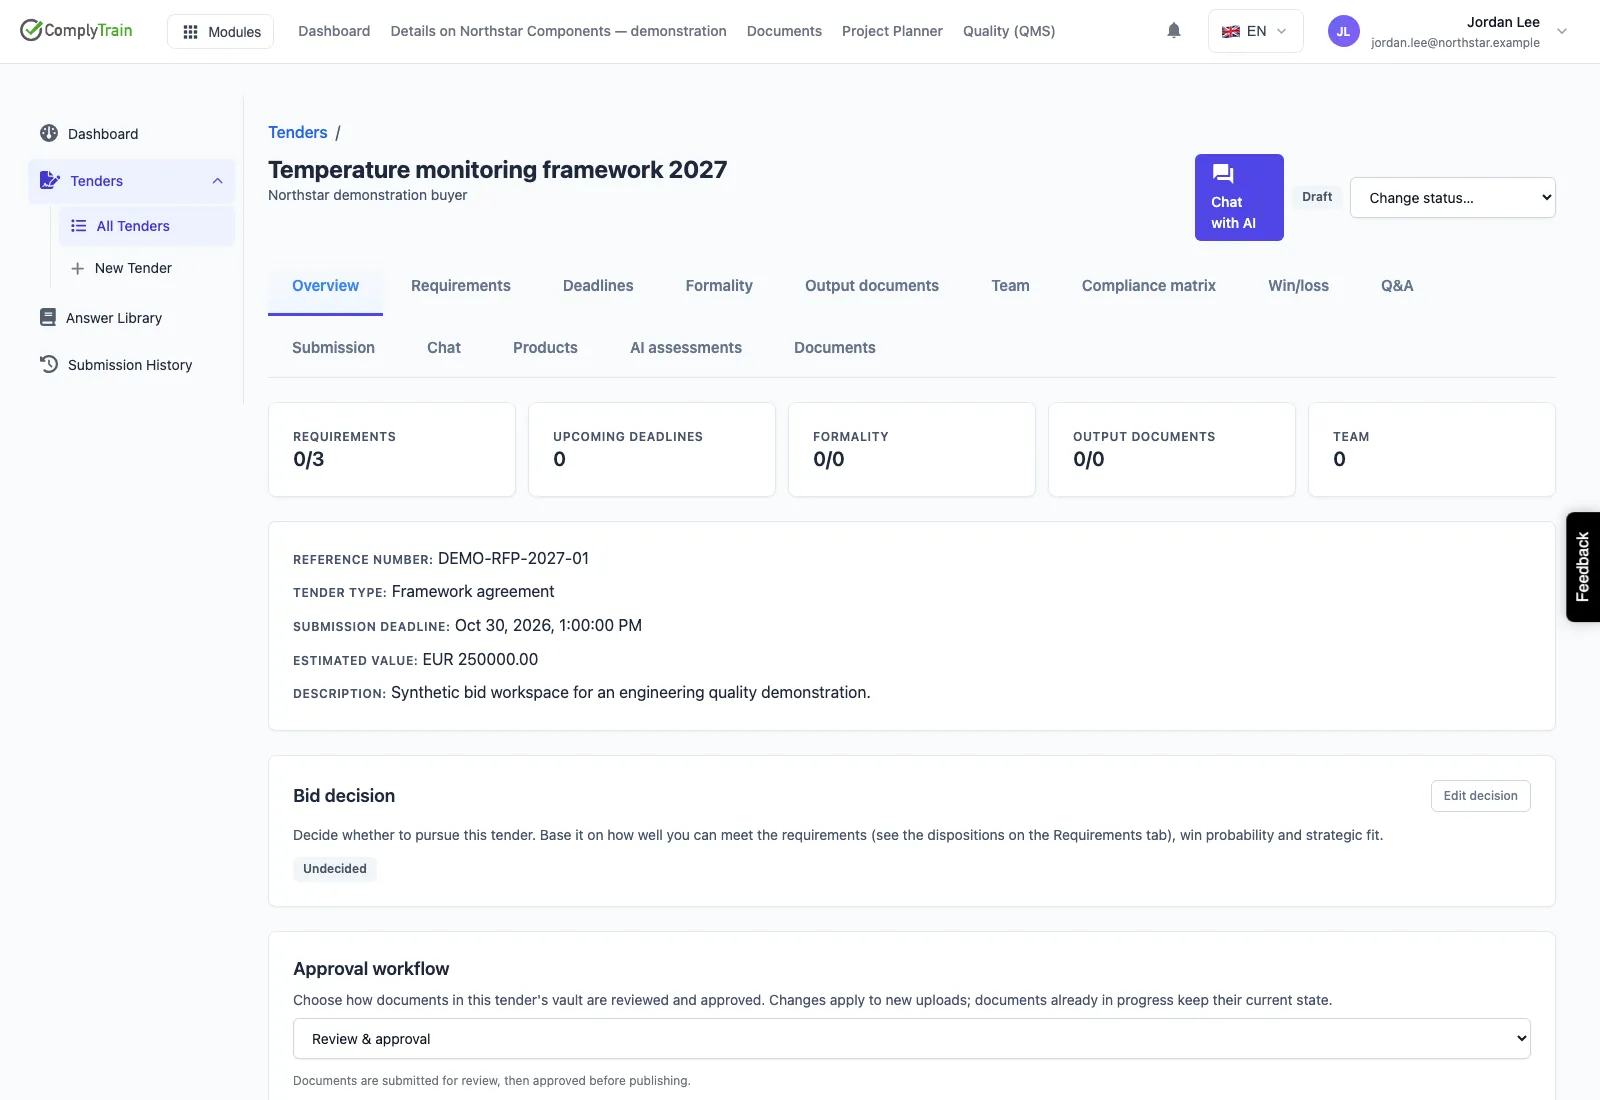Click the ComplyTrain logo
Viewport: 1600px width, 1100px height.
click(76, 30)
